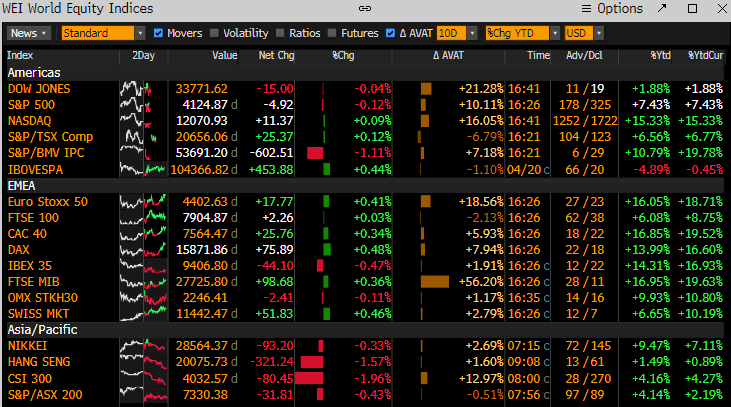This screenshot has height=407, width=731.
Task: Expand the Standard view dropdown
Action: coord(140,33)
